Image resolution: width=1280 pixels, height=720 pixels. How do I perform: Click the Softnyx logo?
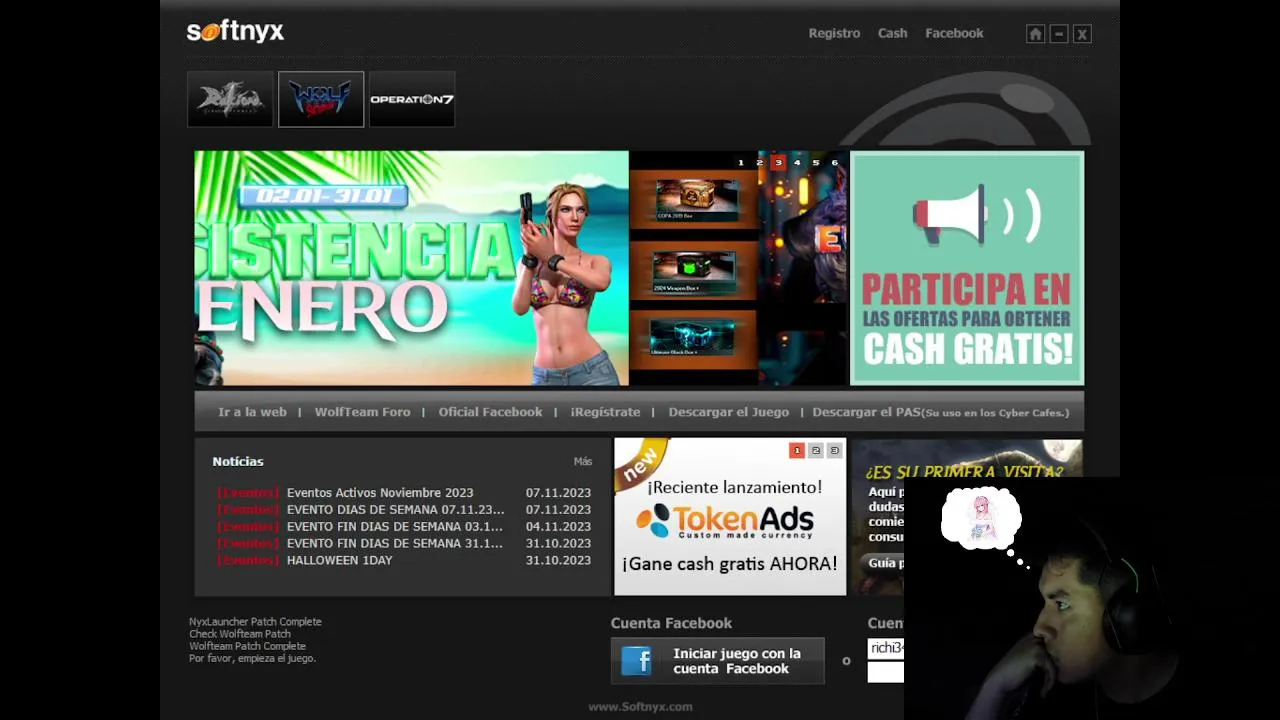click(235, 32)
